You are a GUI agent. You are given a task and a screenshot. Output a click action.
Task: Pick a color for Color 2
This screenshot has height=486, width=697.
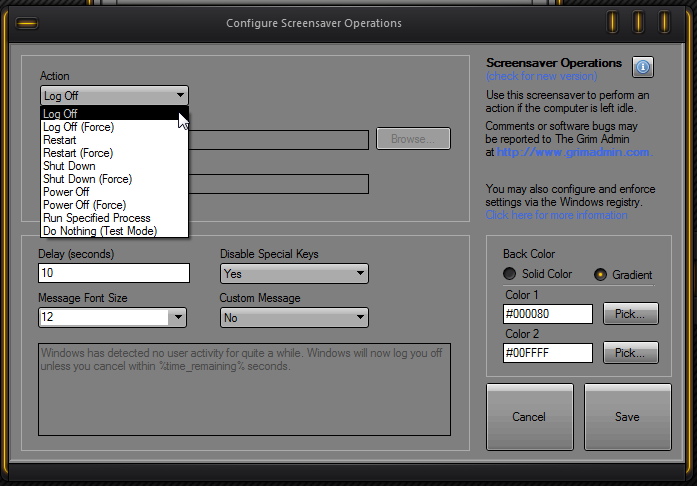630,353
